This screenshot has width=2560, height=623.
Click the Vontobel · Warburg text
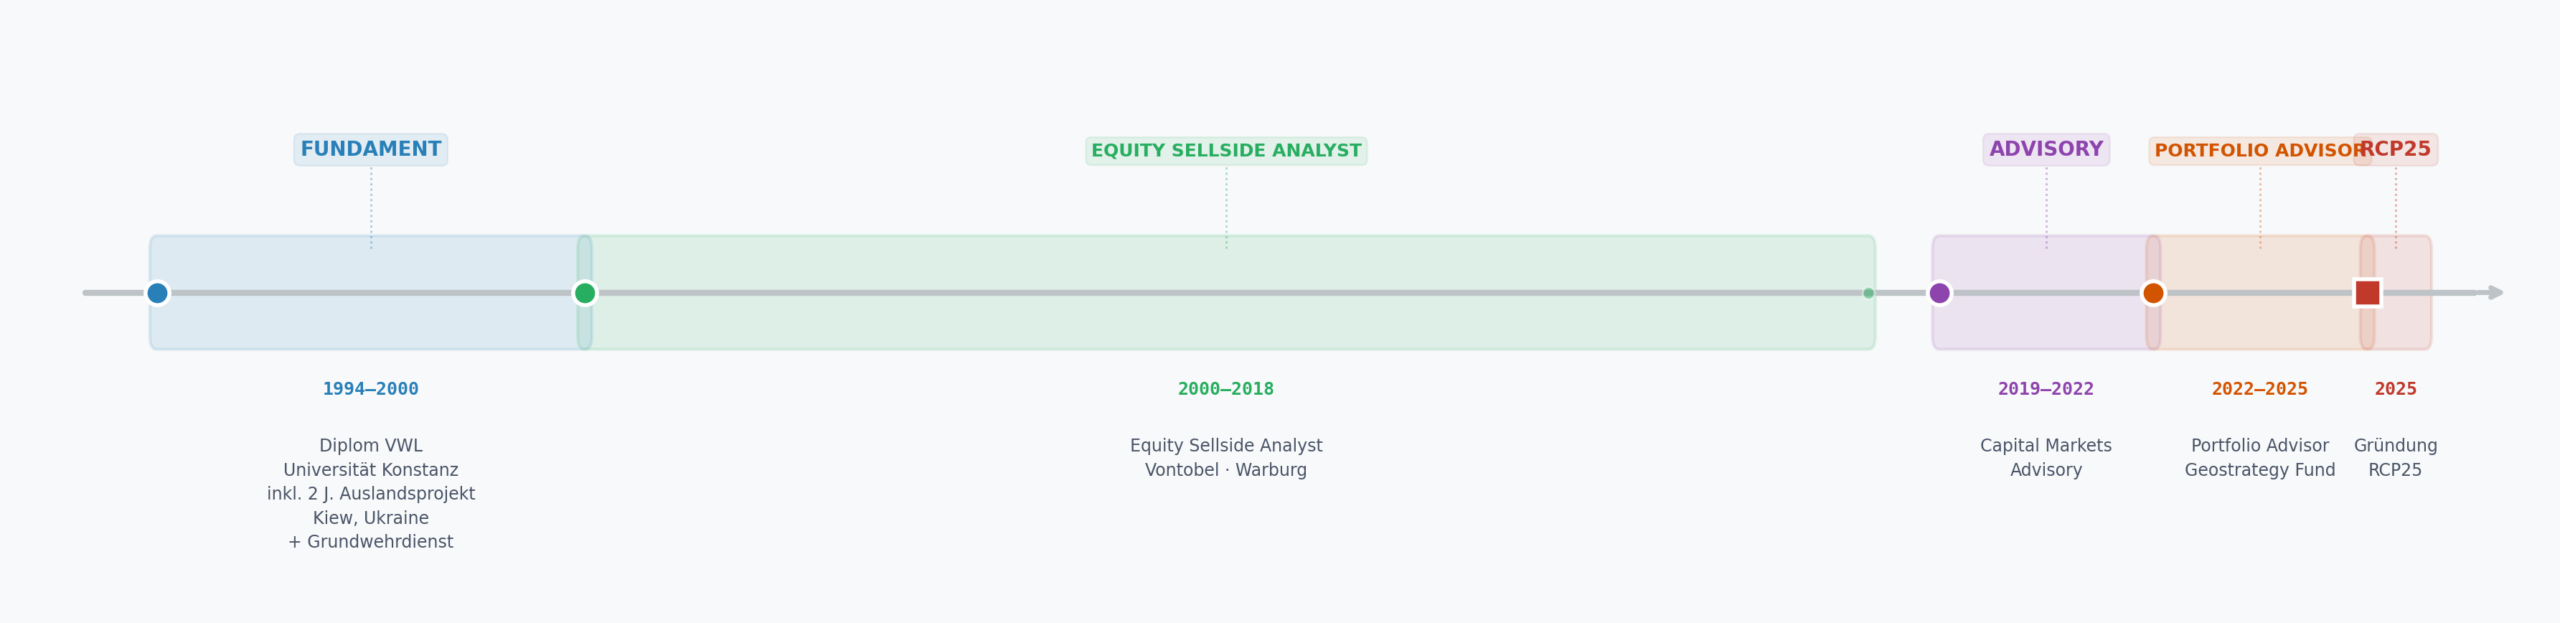(1226, 470)
